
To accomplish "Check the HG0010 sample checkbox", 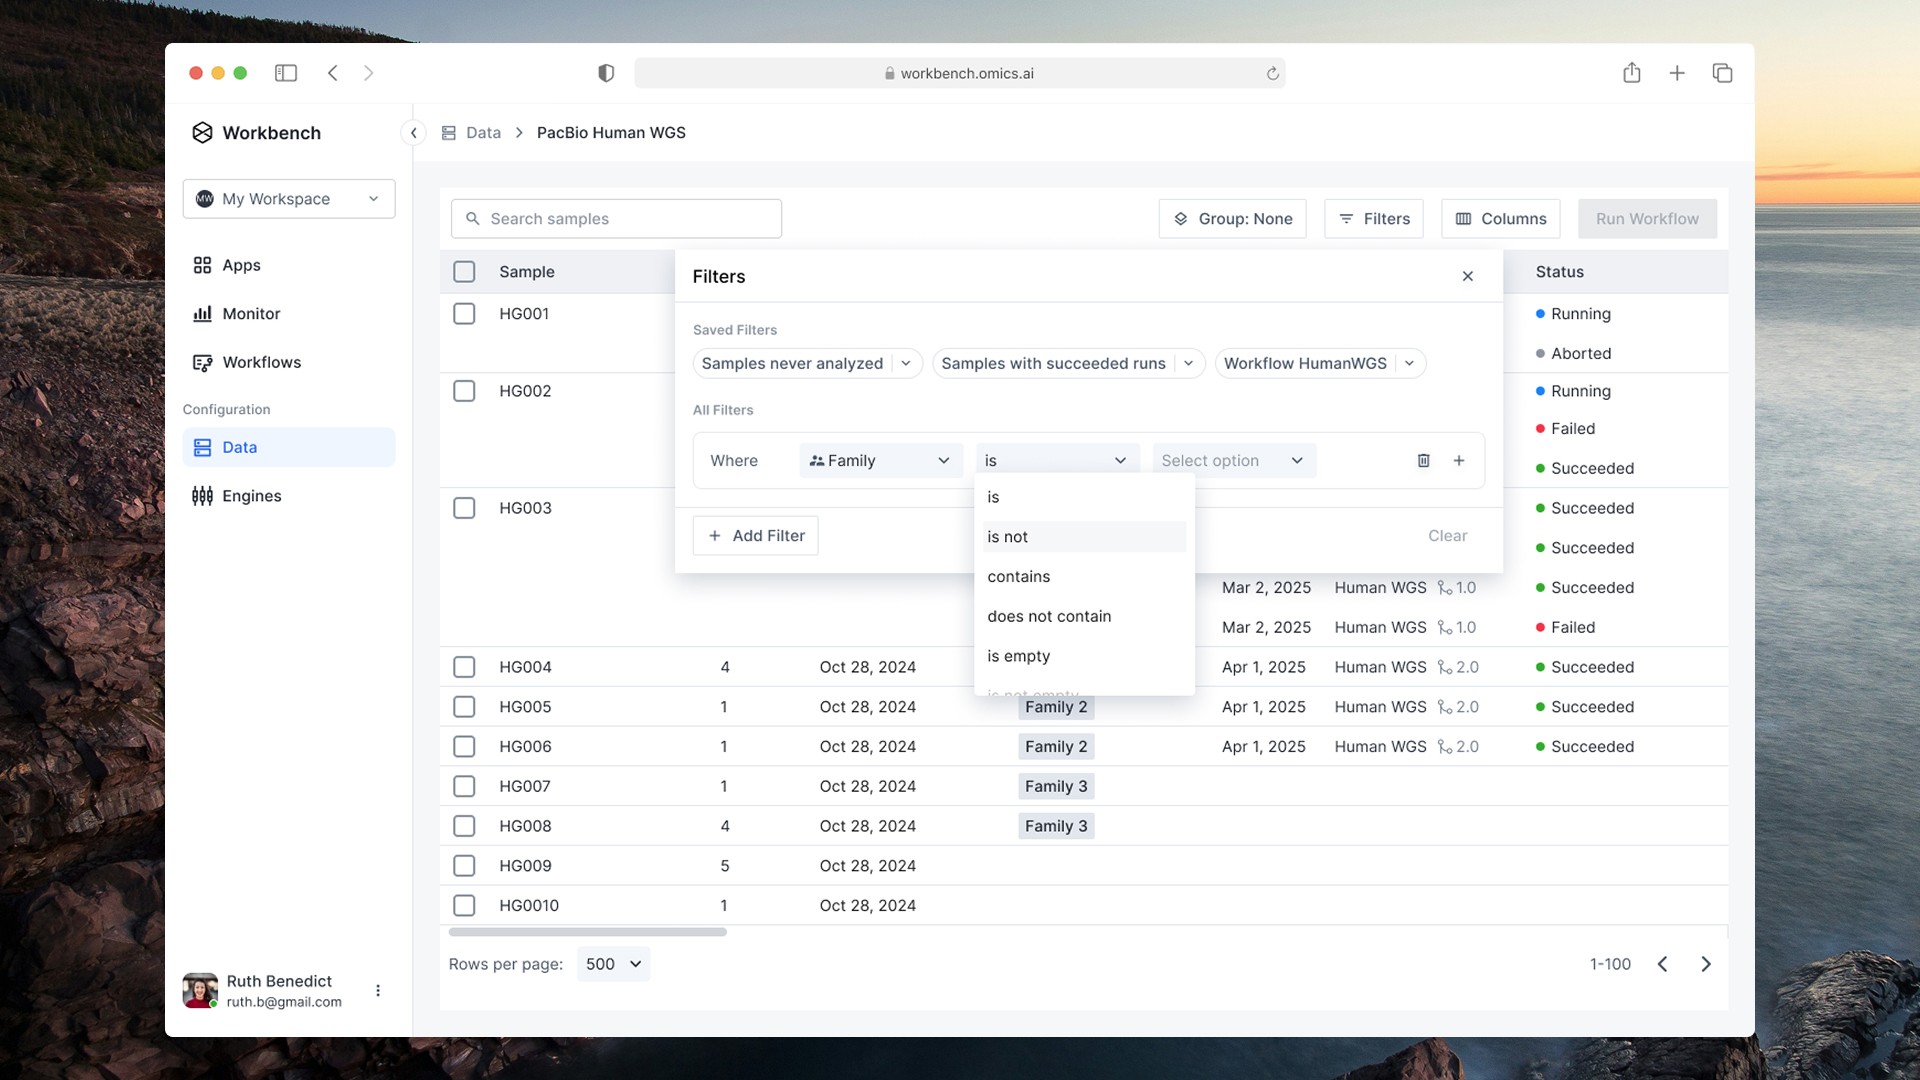I will click(464, 906).
